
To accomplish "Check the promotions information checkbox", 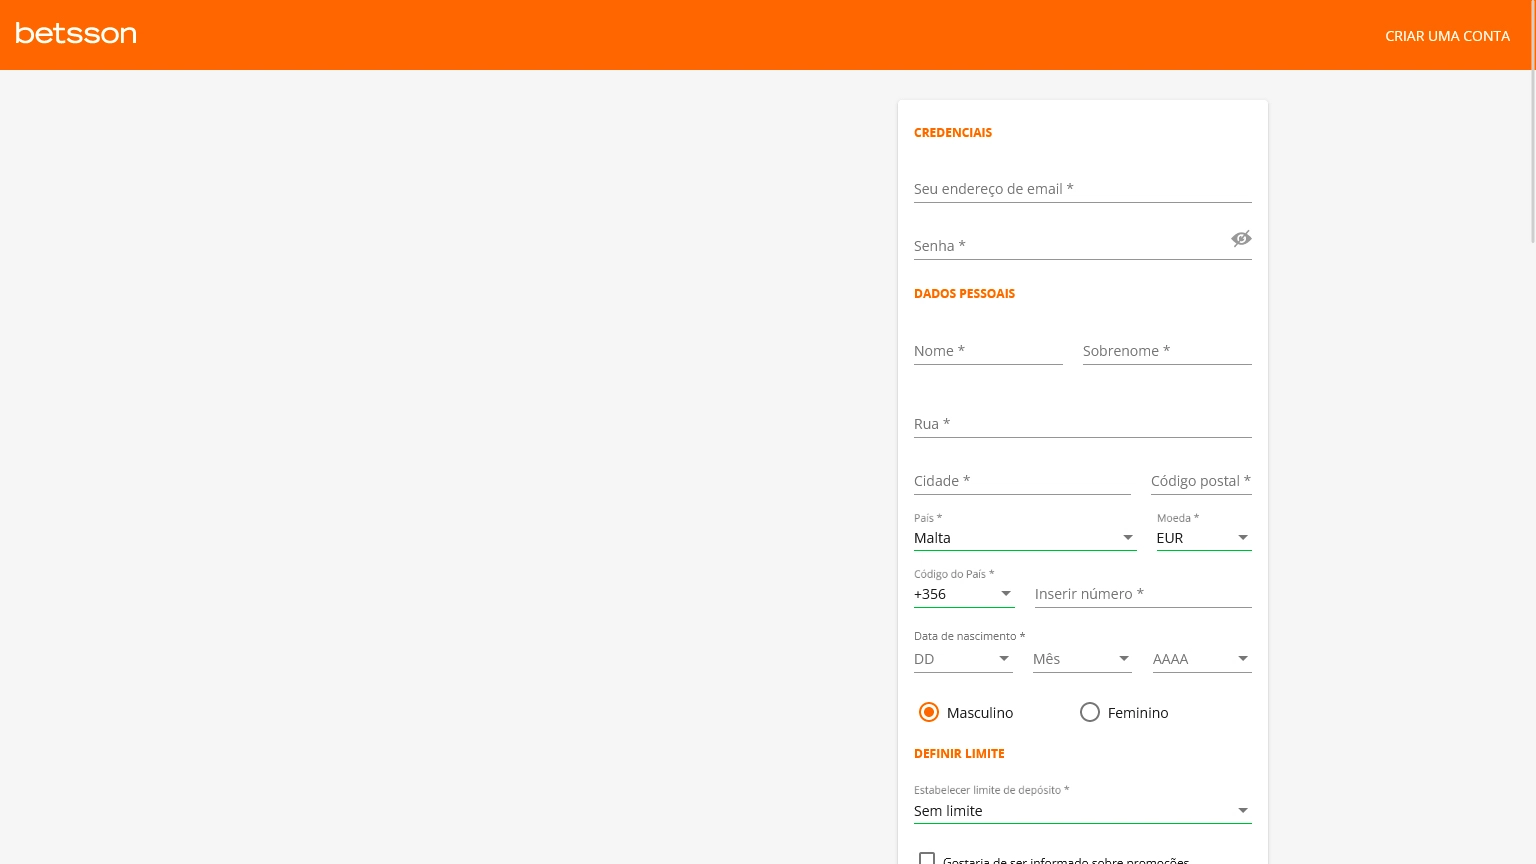I will [x=927, y=859].
